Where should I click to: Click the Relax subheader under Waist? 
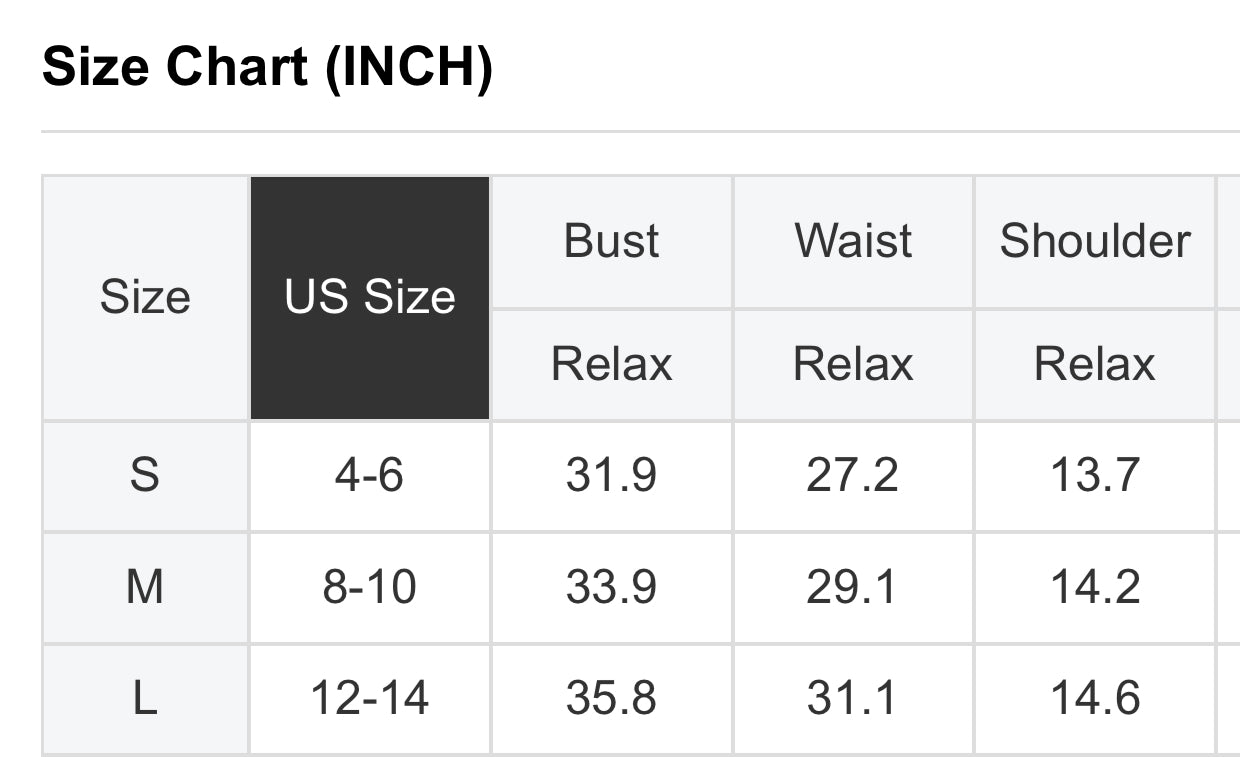(853, 364)
